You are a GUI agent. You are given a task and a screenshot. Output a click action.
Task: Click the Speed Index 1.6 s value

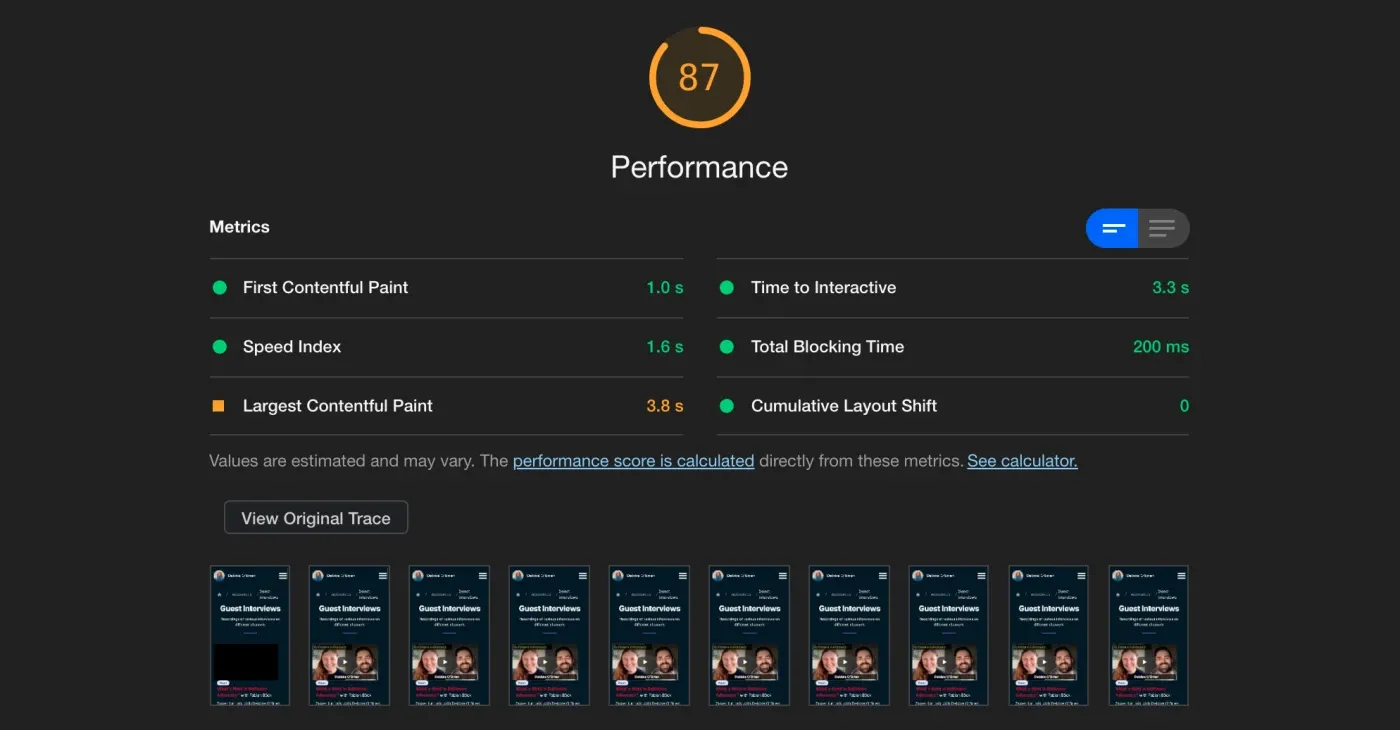click(x=664, y=347)
